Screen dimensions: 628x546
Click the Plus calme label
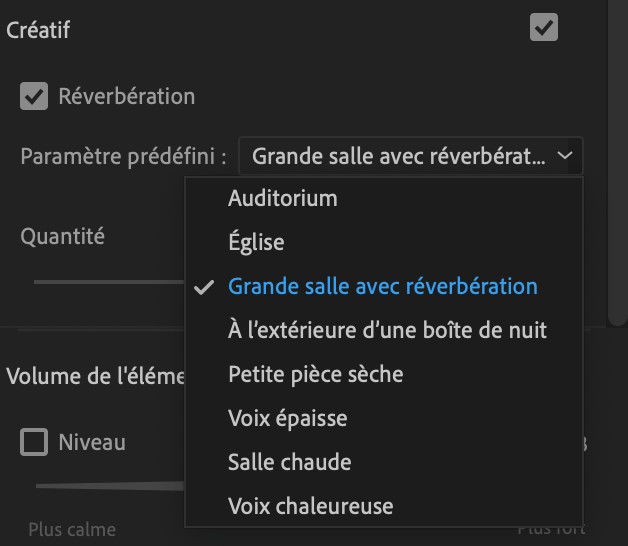(x=72, y=530)
